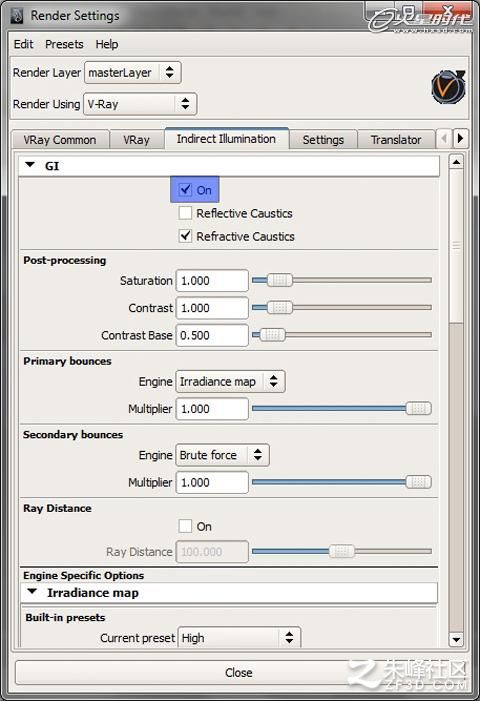Click the Saturation value field
Screen dimensions: 480x701
[212, 281]
